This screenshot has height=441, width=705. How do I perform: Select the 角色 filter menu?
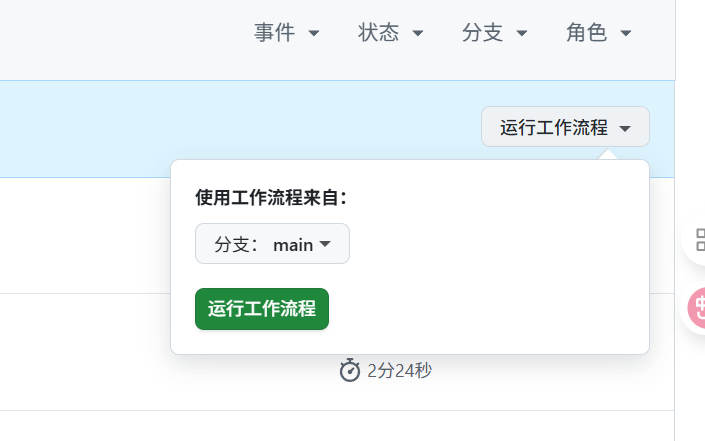point(598,33)
